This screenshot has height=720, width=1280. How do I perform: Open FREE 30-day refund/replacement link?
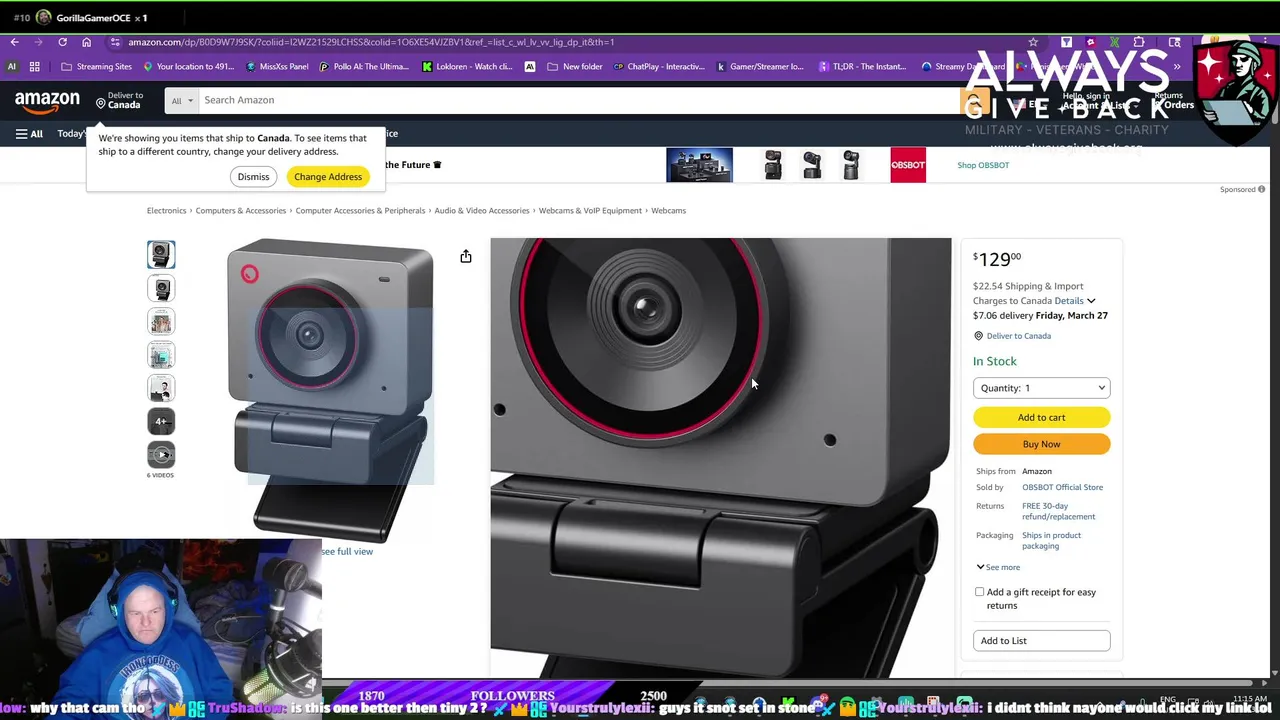(x=1058, y=511)
